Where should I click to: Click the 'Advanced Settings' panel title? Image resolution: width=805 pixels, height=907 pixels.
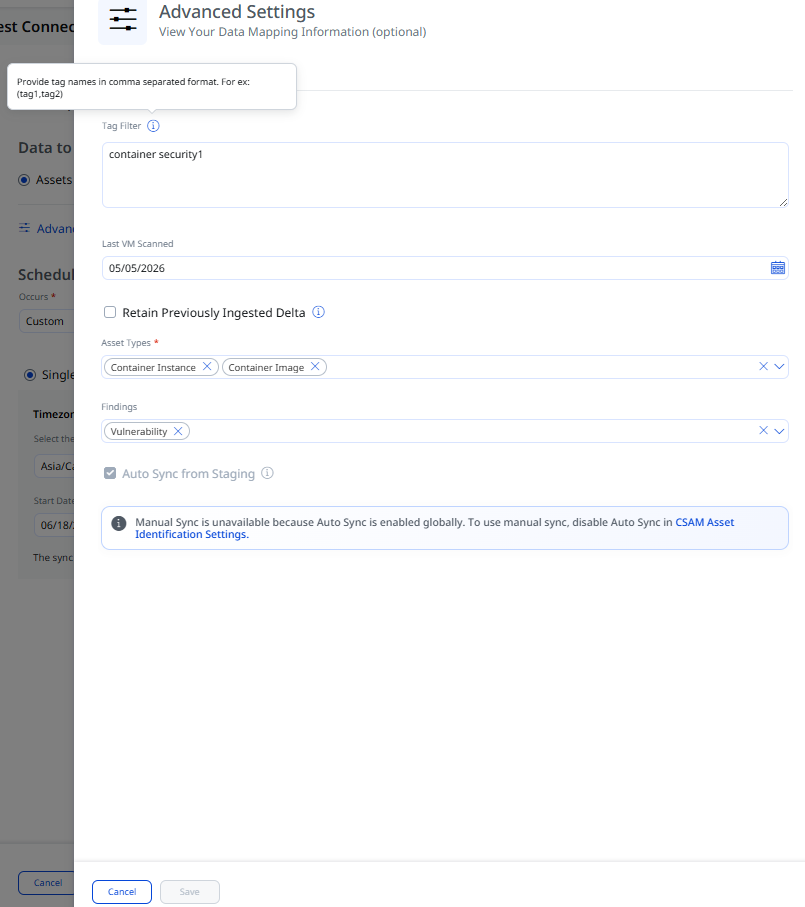point(237,12)
